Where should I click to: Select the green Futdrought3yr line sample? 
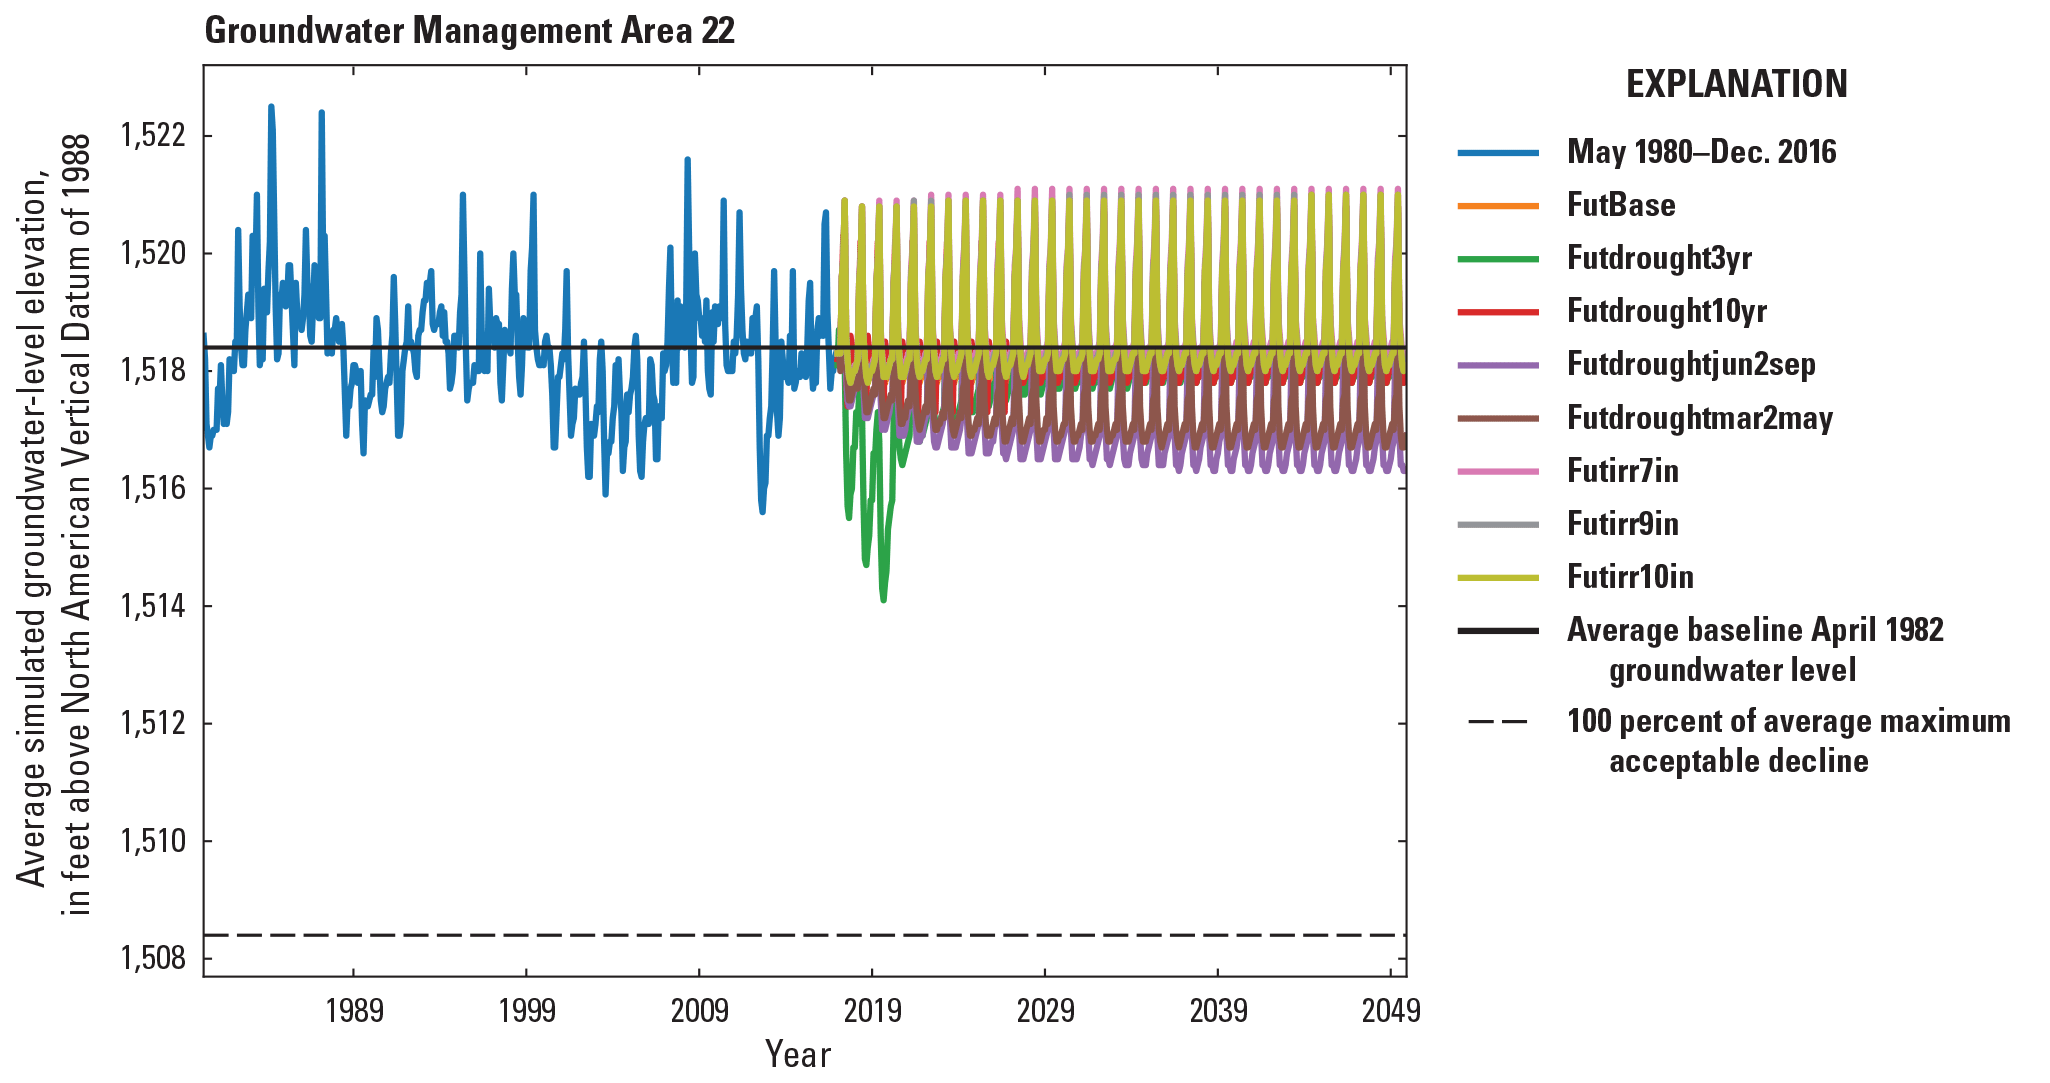[1500, 259]
